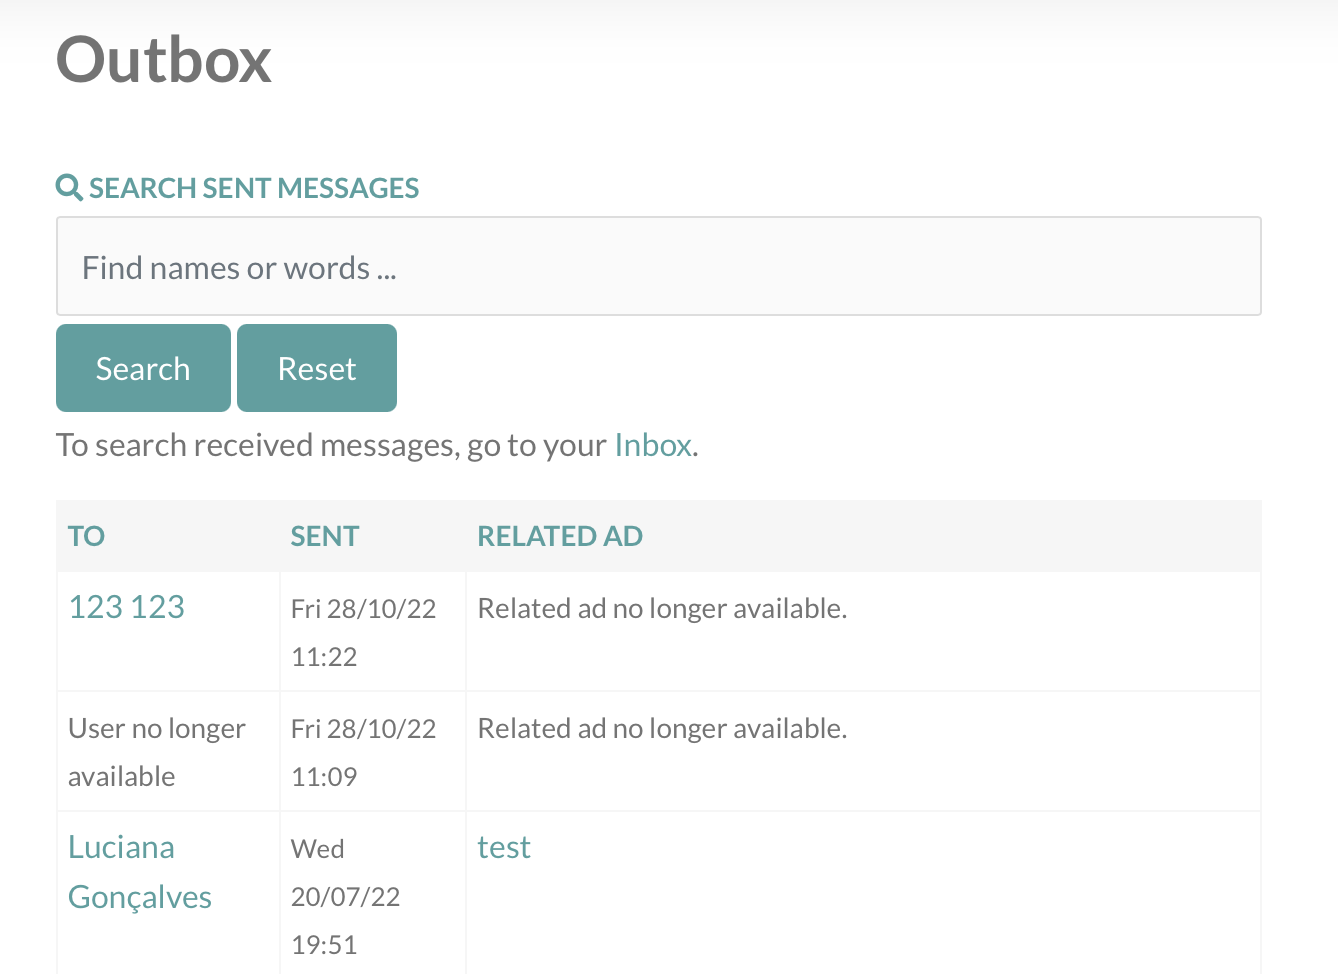This screenshot has height=974, width=1338.
Task: Click the User no longer available cell
Action: [x=157, y=752]
